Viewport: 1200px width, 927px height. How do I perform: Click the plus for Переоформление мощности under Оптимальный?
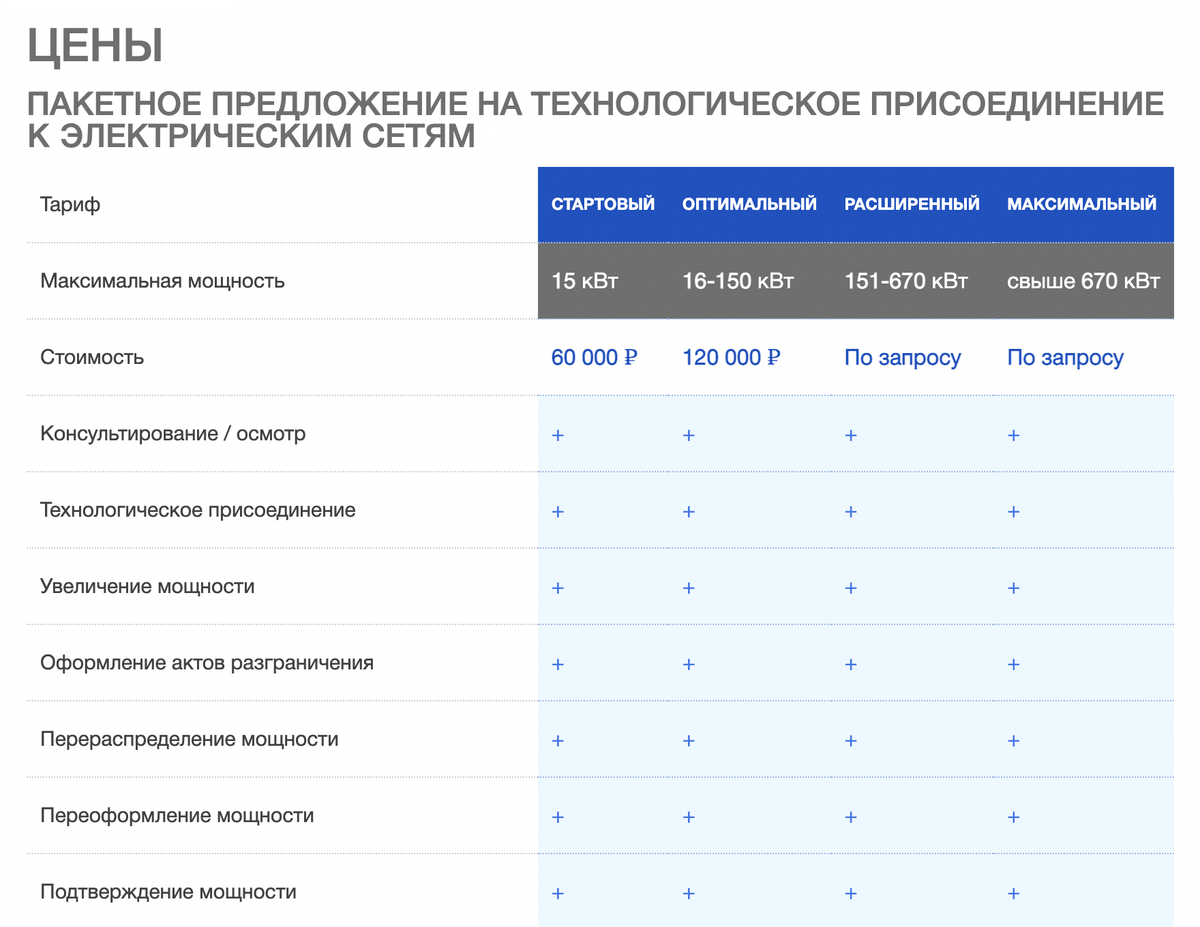(x=688, y=816)
